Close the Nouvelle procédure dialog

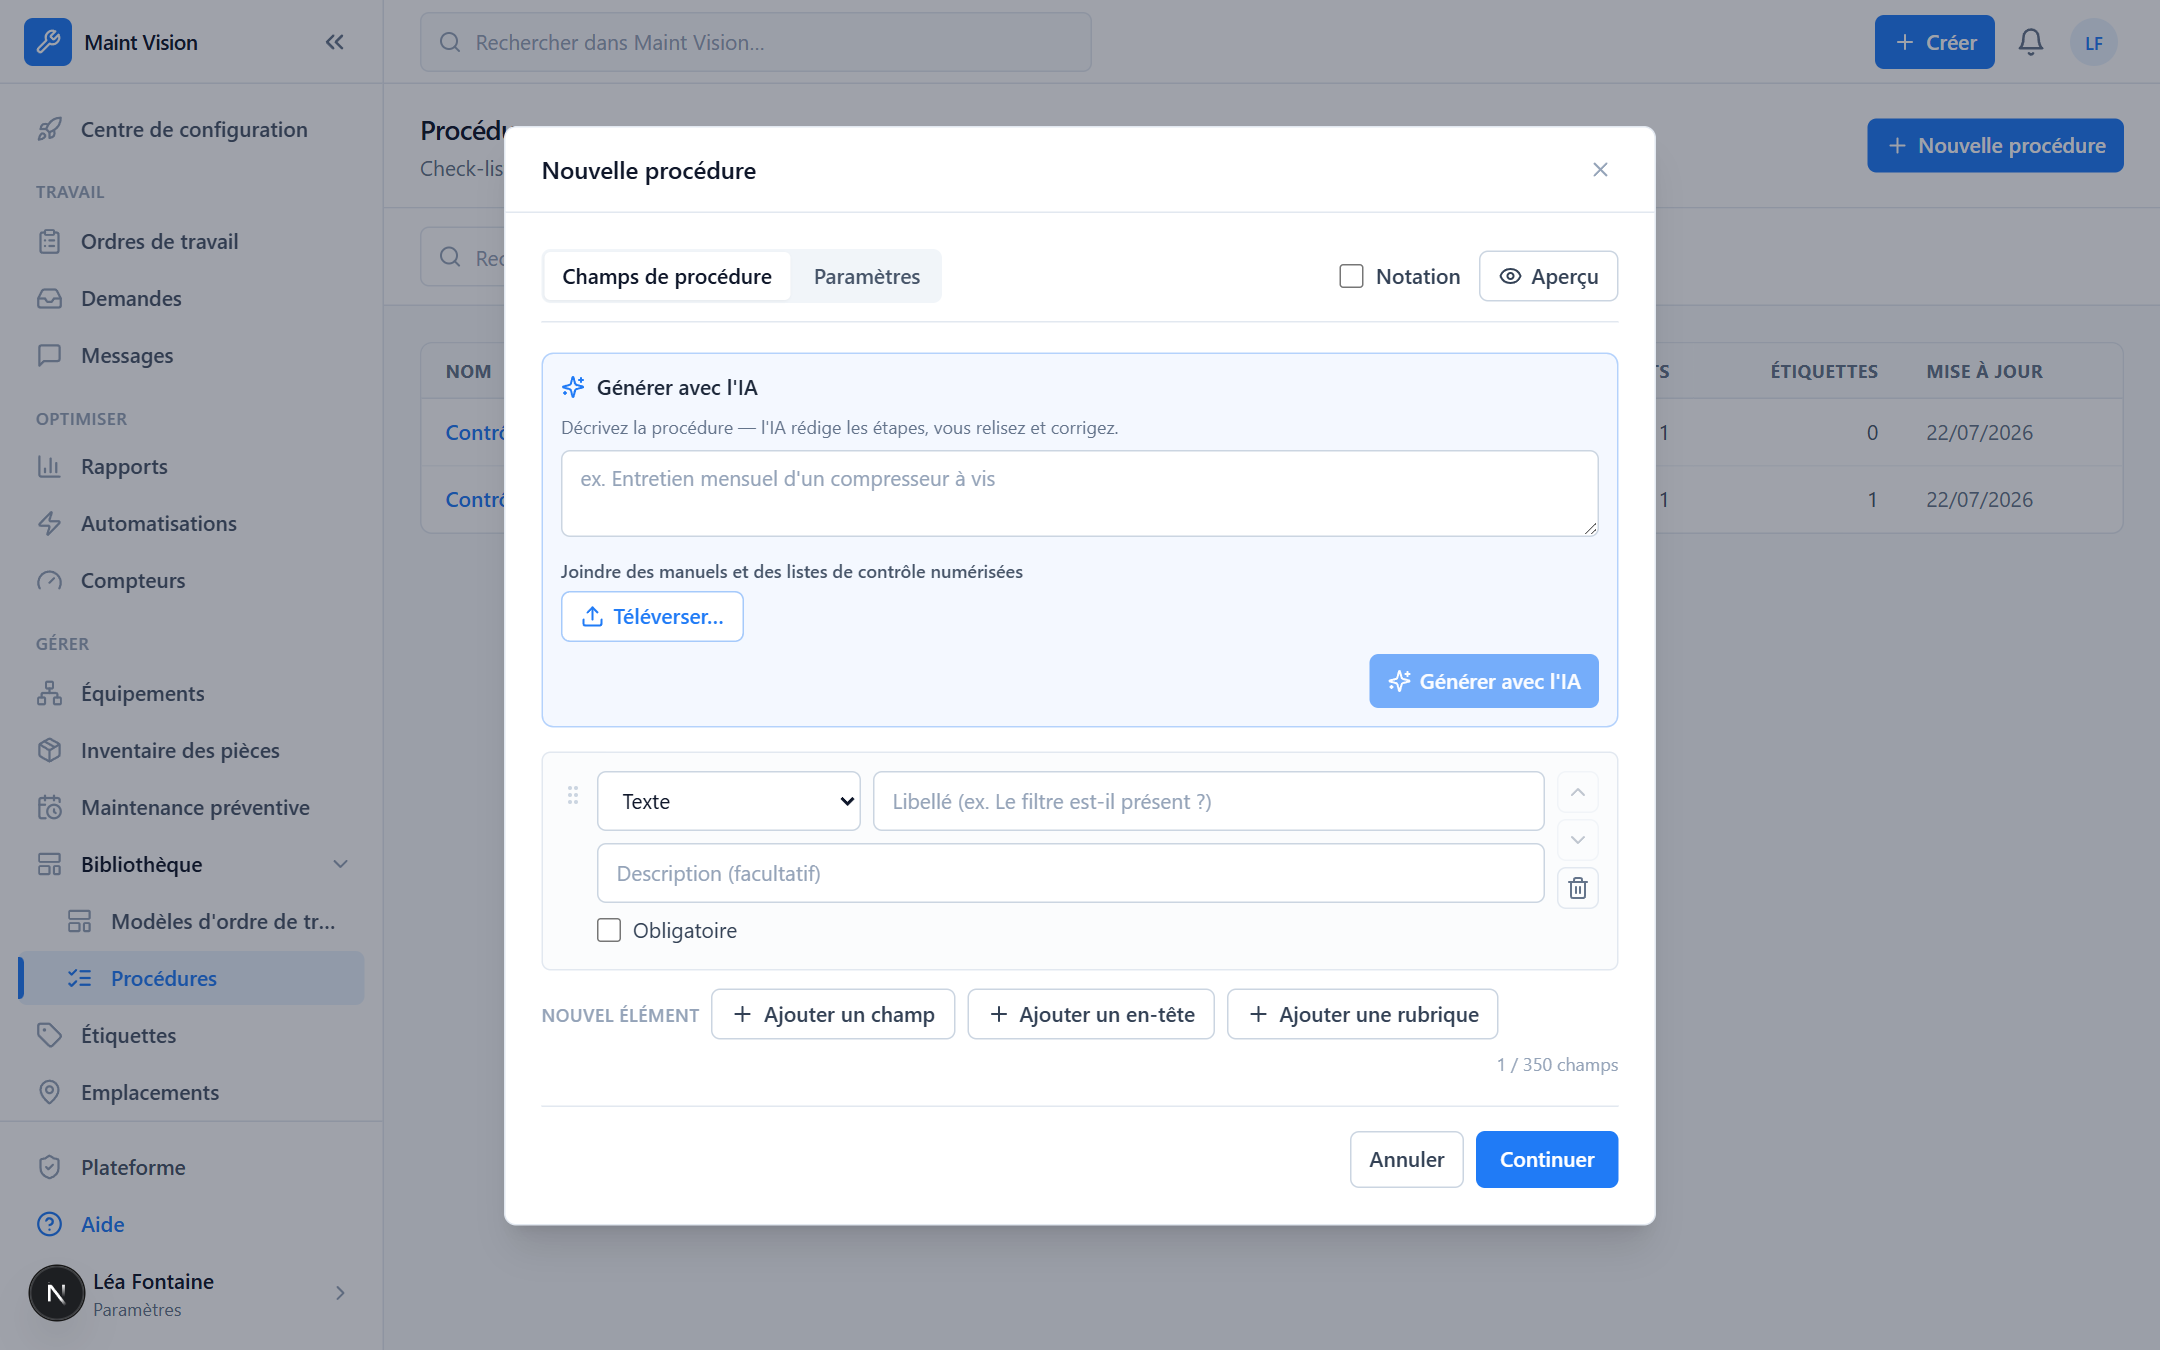click(x=1600, y=170)
